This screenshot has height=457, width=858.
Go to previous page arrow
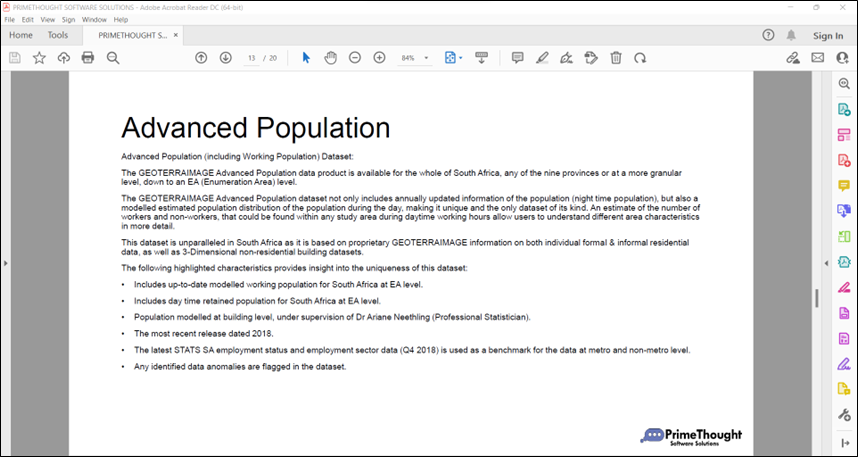point(201,58)
